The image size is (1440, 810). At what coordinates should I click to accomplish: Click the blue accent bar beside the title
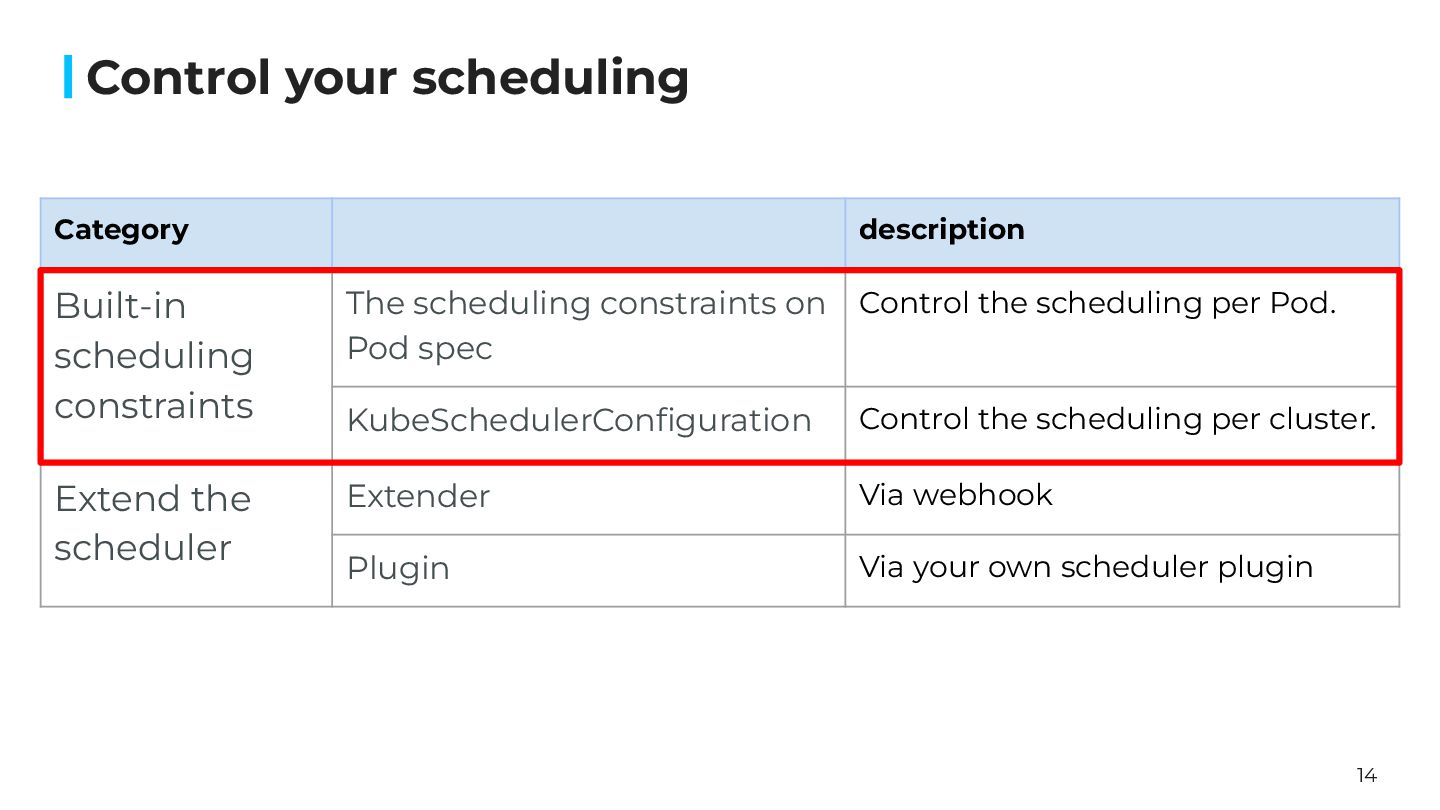pyautogui.click(x=68, y=77)
